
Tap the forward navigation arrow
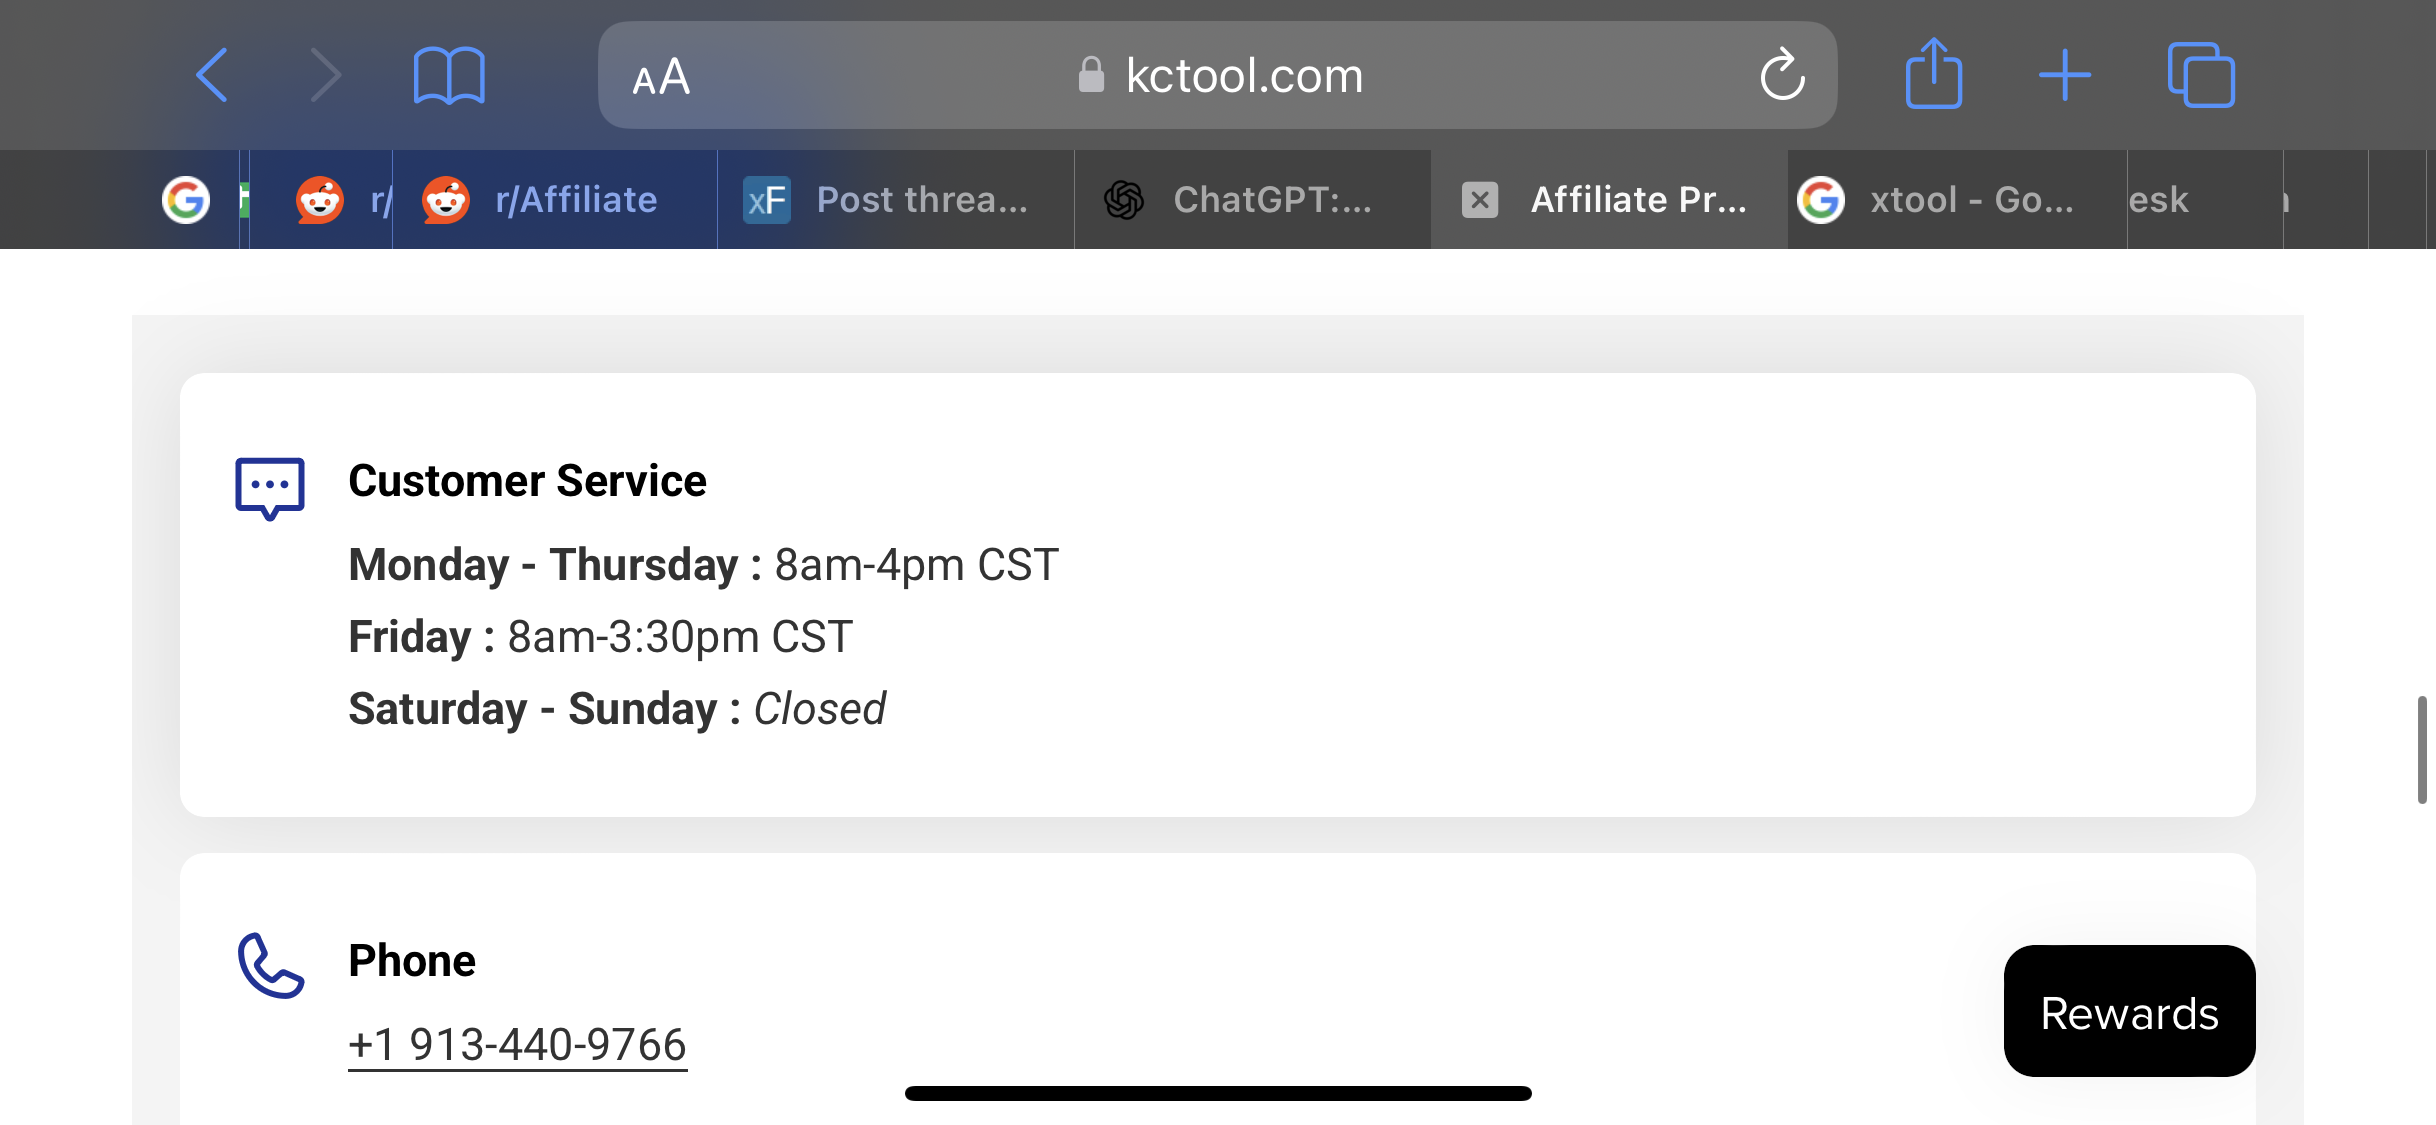point(326,75)
